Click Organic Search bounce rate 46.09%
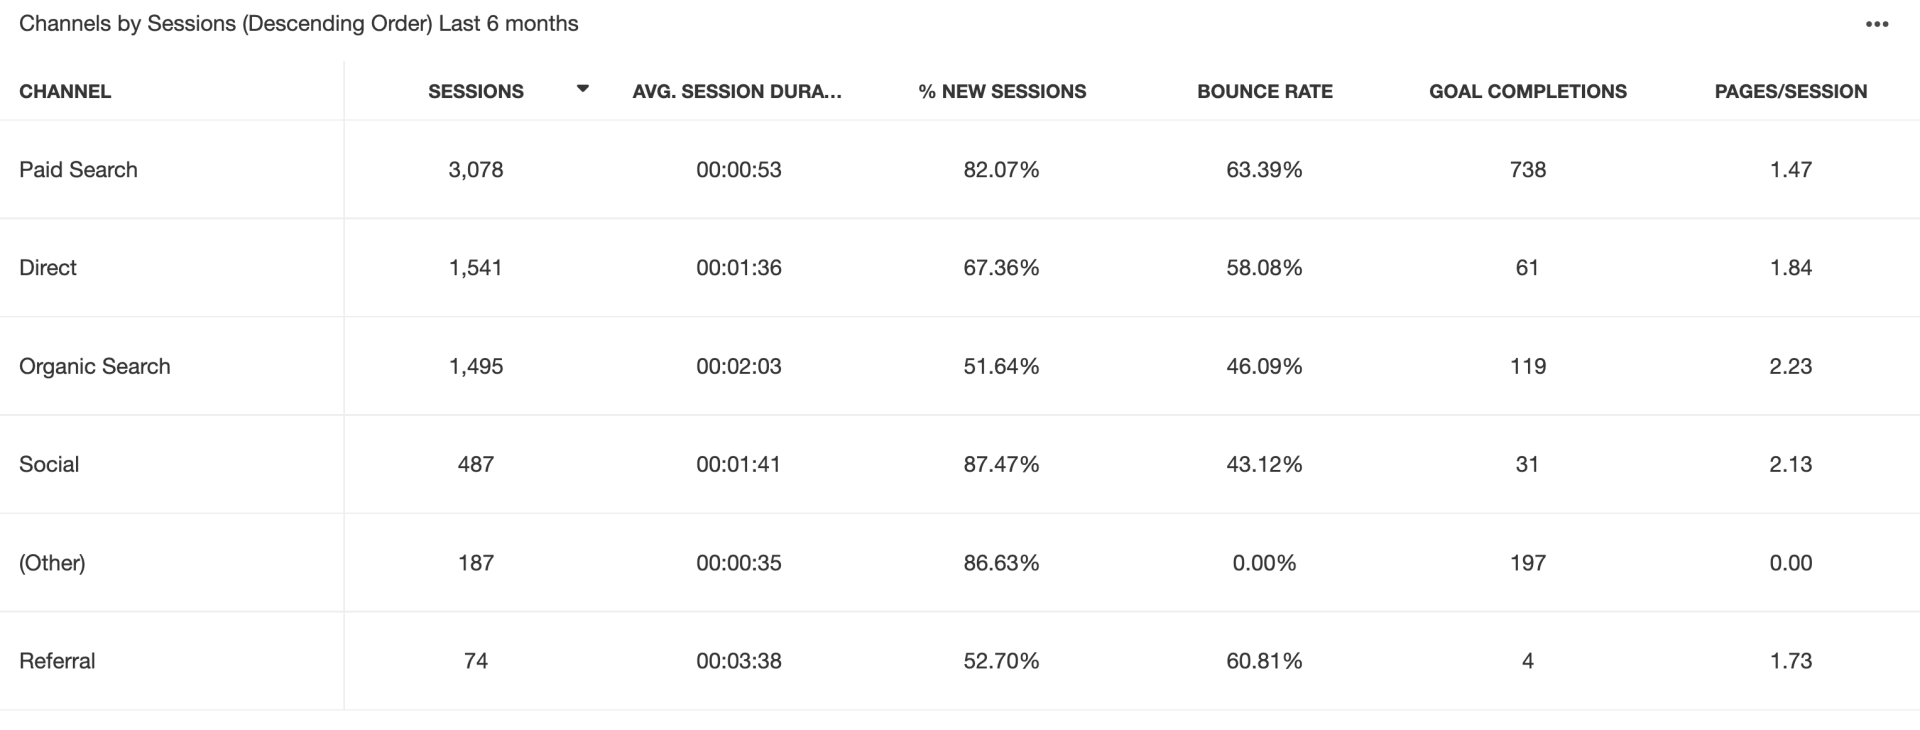The width and height of the screenshot is (1920, 730). click(1265, 366)
